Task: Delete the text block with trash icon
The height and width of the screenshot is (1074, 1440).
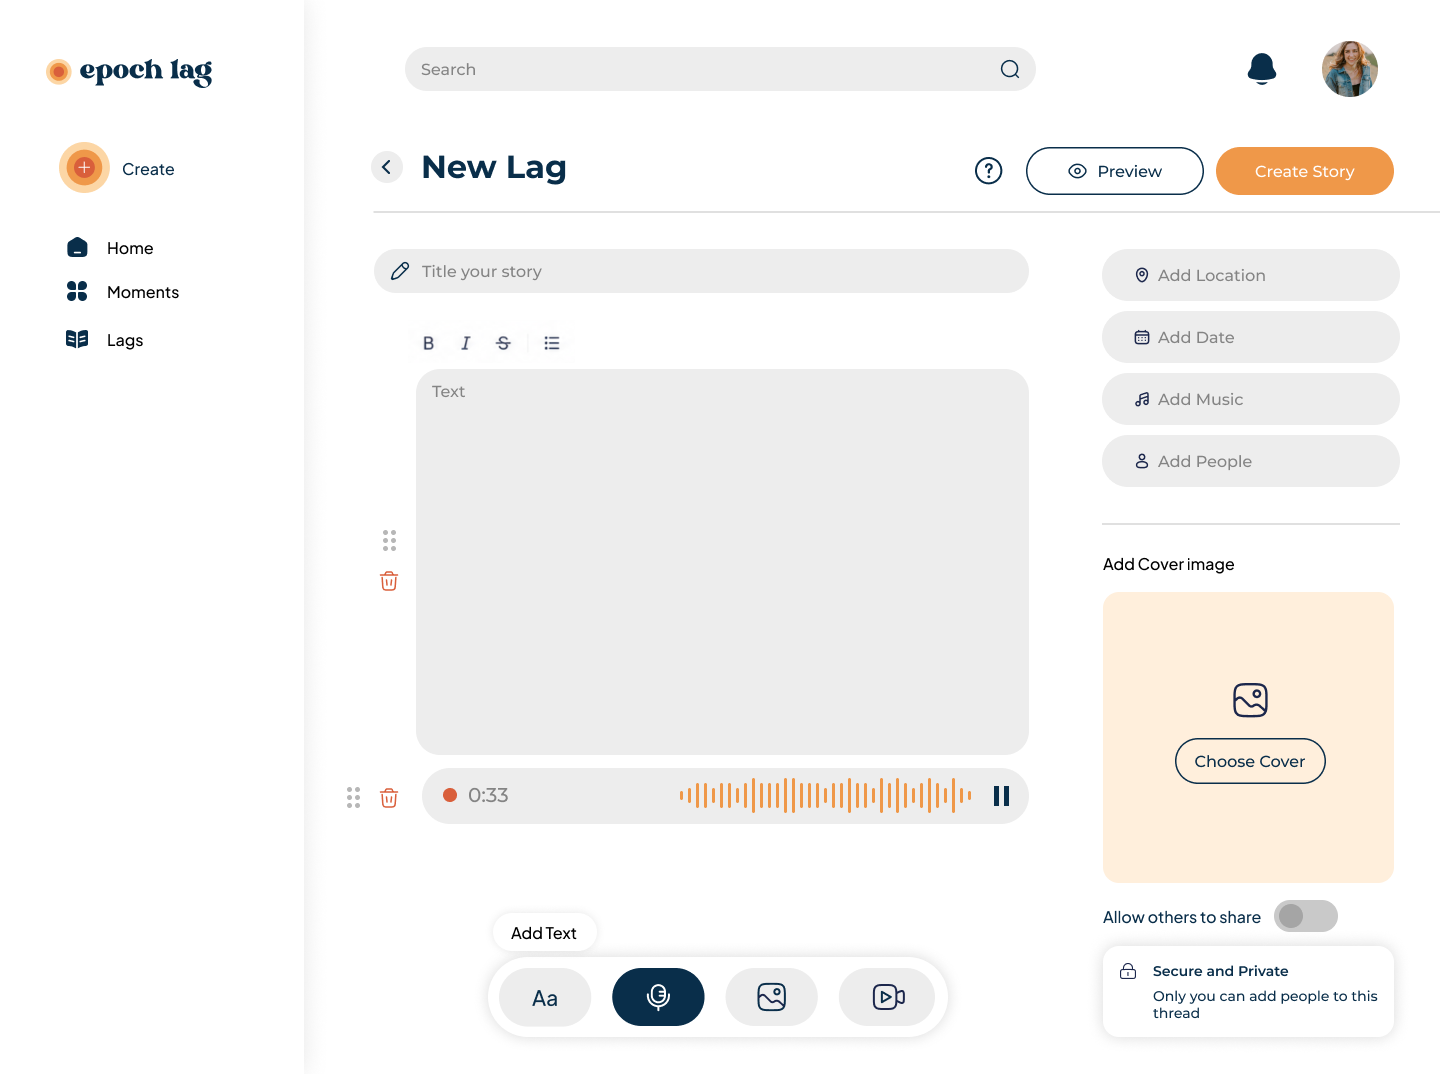Action: tap(389, 581)
